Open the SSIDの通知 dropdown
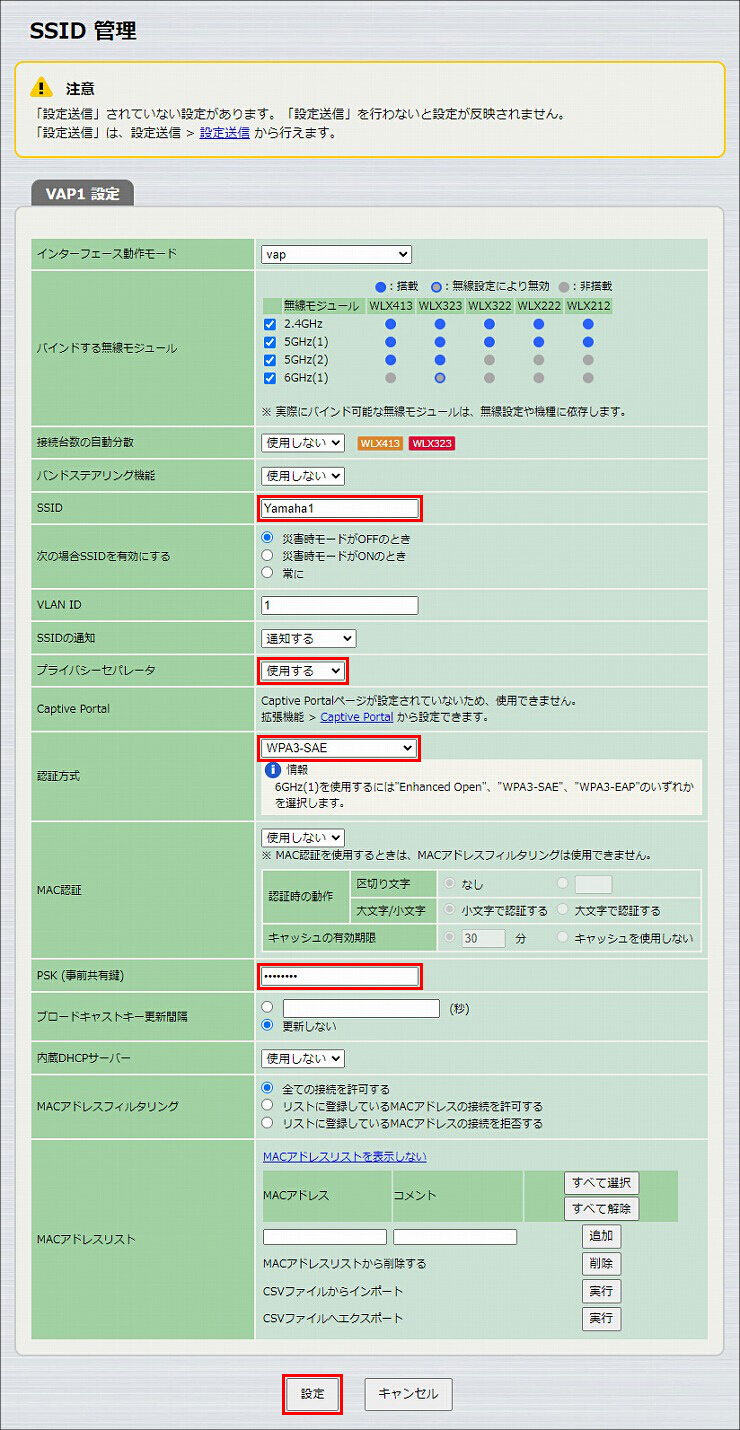Screen dimensions: 740x1430 tap(309, 638)
